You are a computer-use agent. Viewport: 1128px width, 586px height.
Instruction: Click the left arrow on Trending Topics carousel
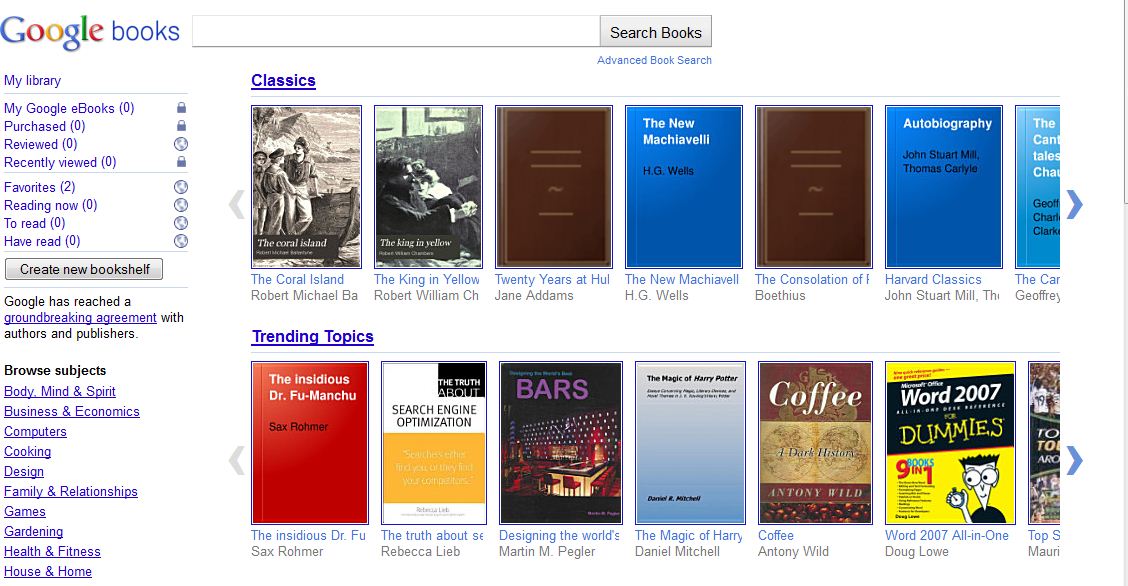(x=235, y=460)
